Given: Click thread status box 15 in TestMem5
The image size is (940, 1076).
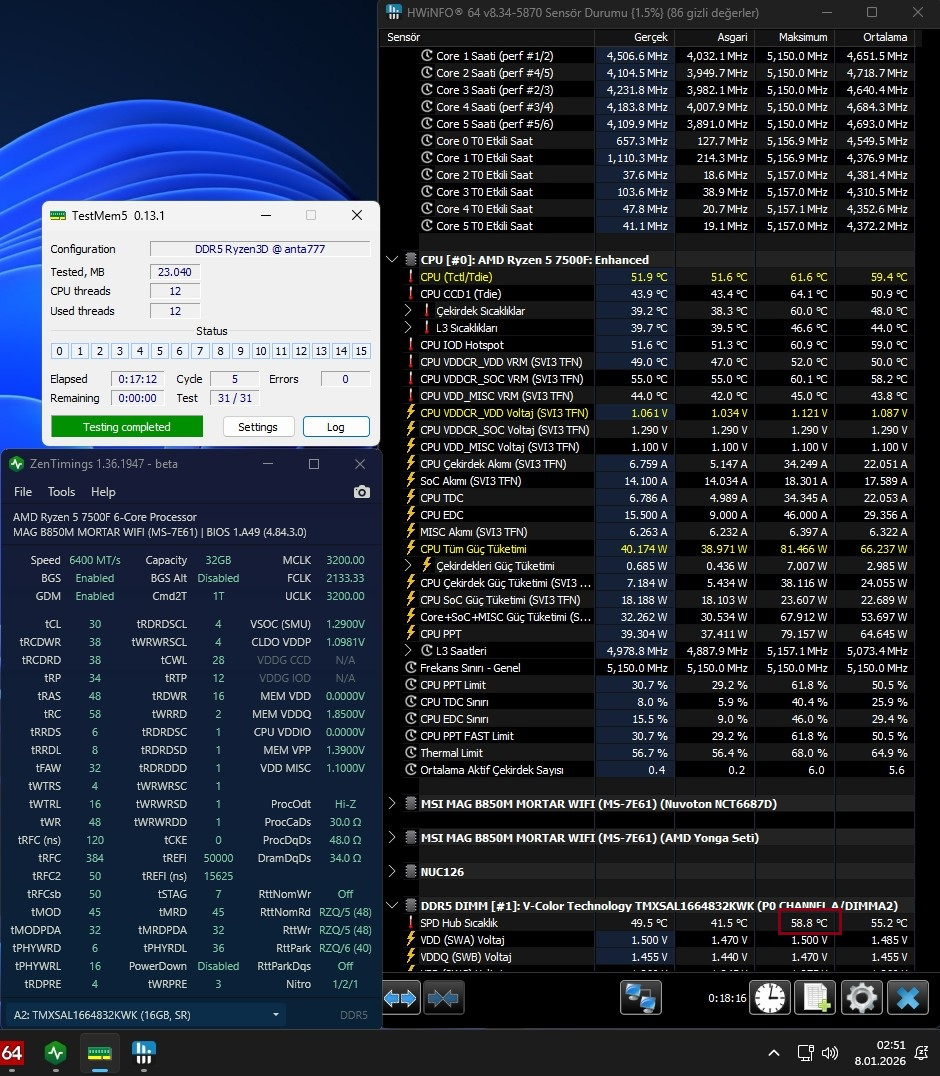Looking at the screenshot, I should coord(361,351).
